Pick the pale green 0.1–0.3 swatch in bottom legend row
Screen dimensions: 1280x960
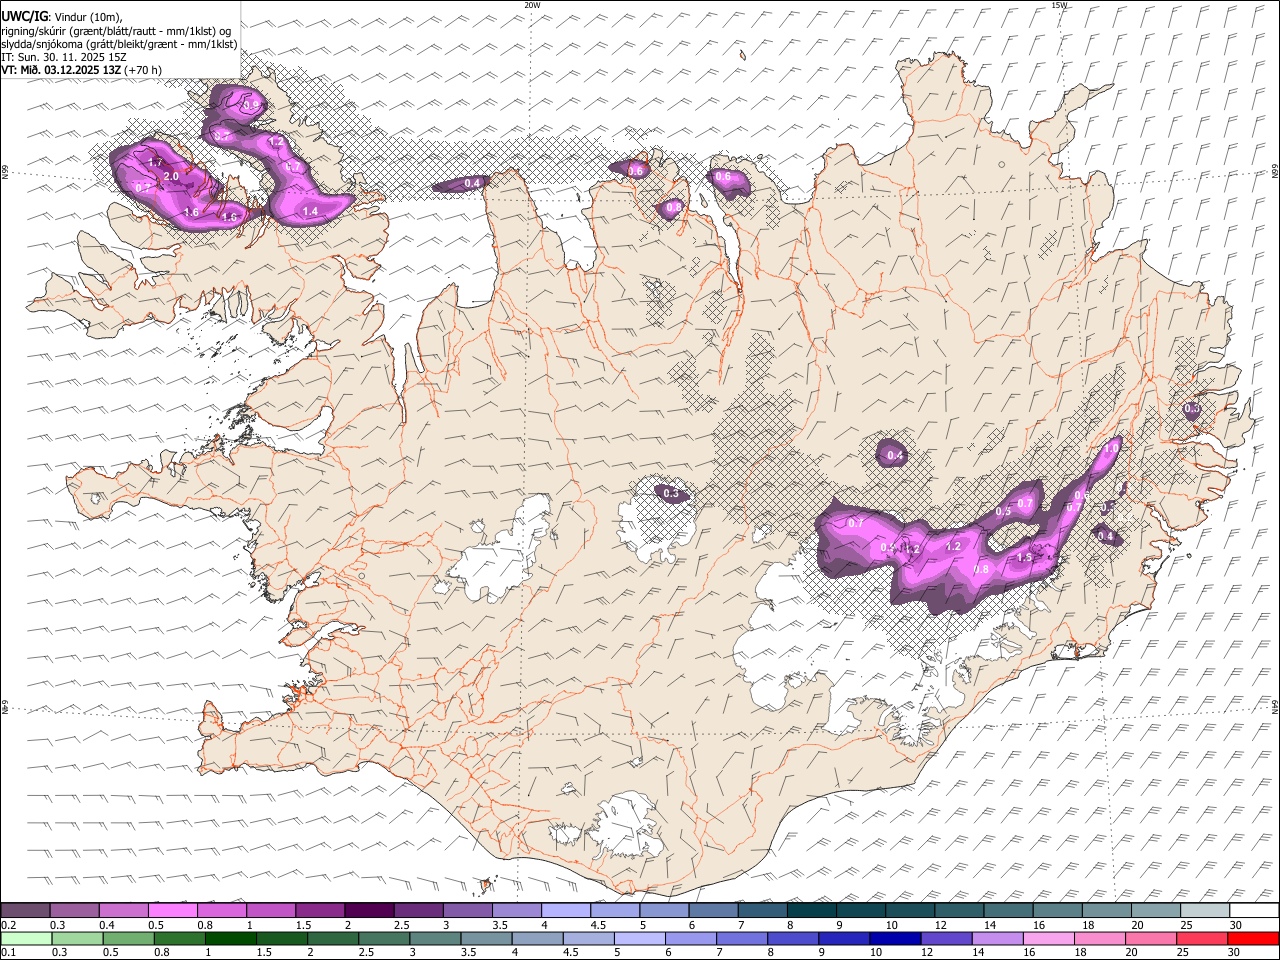click(x=25, y=938)
